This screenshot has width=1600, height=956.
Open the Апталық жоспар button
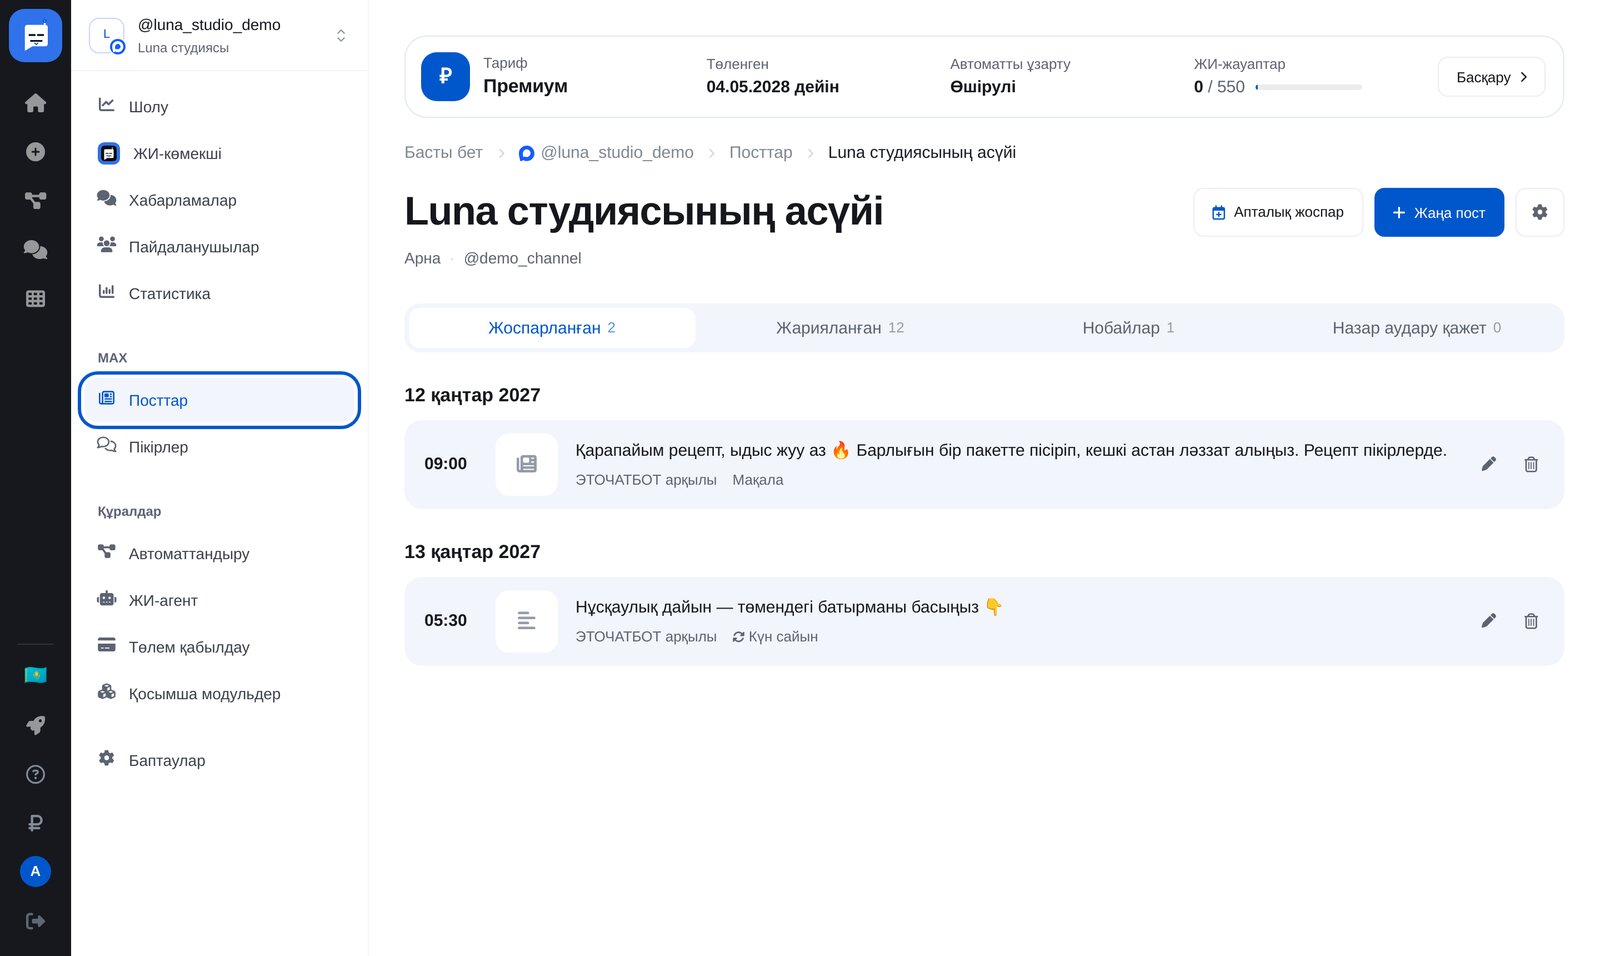point(1278,212)
